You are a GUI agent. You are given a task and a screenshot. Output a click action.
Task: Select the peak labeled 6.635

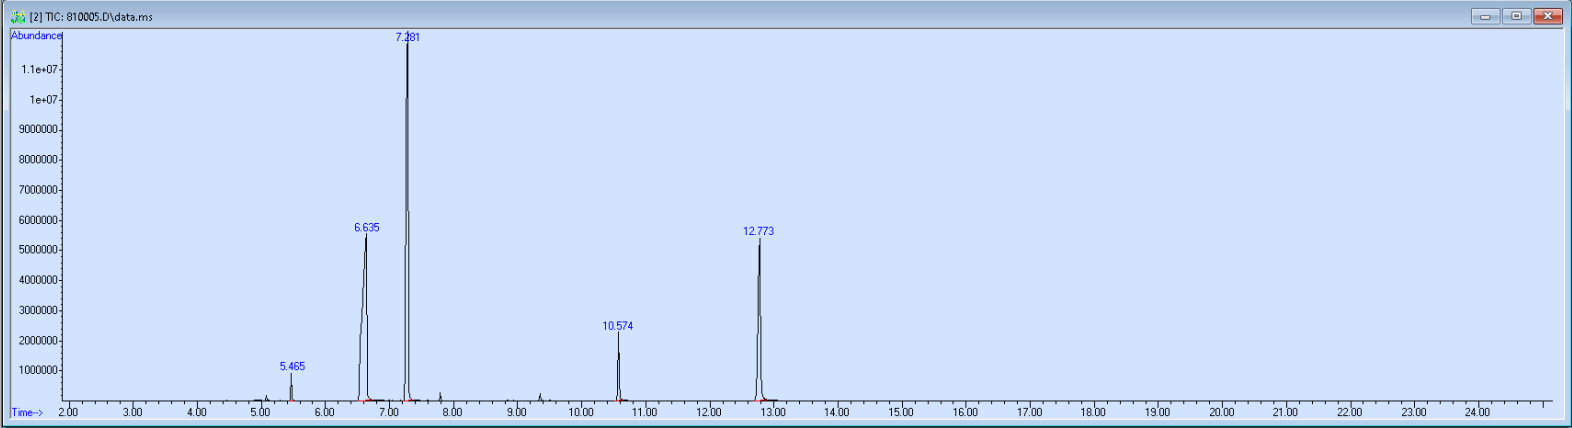[x=367, y=228]
